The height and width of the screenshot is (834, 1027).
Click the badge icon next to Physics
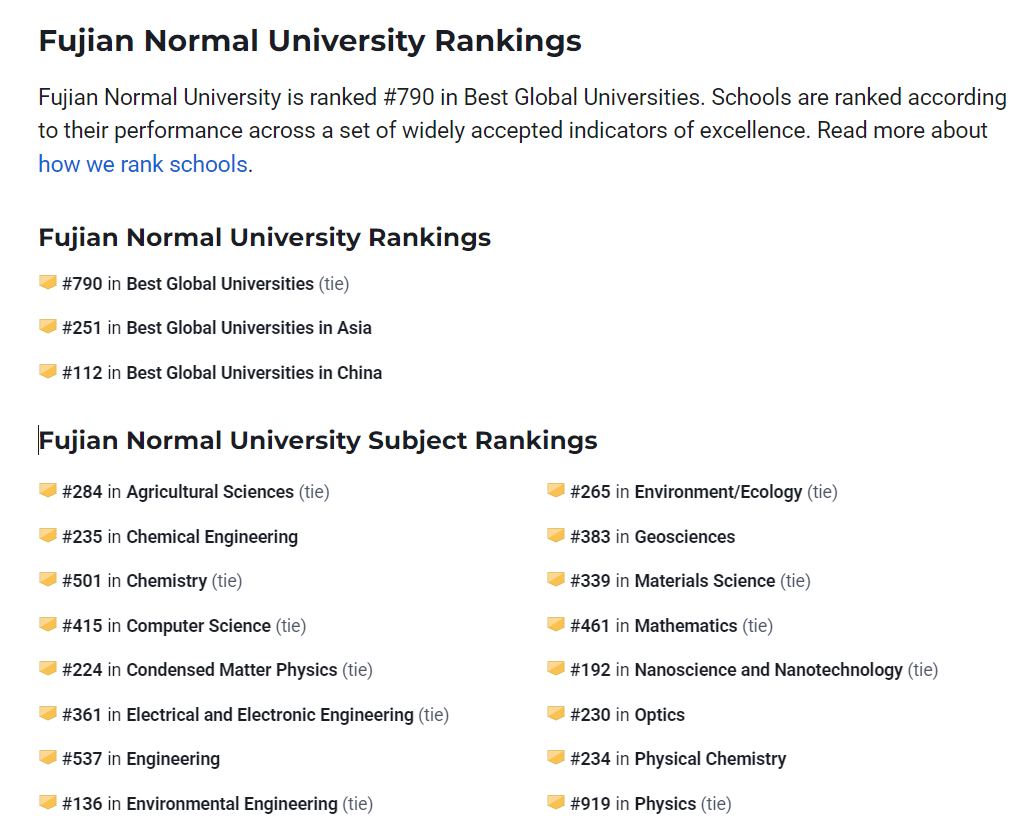[x=556, y=803]
